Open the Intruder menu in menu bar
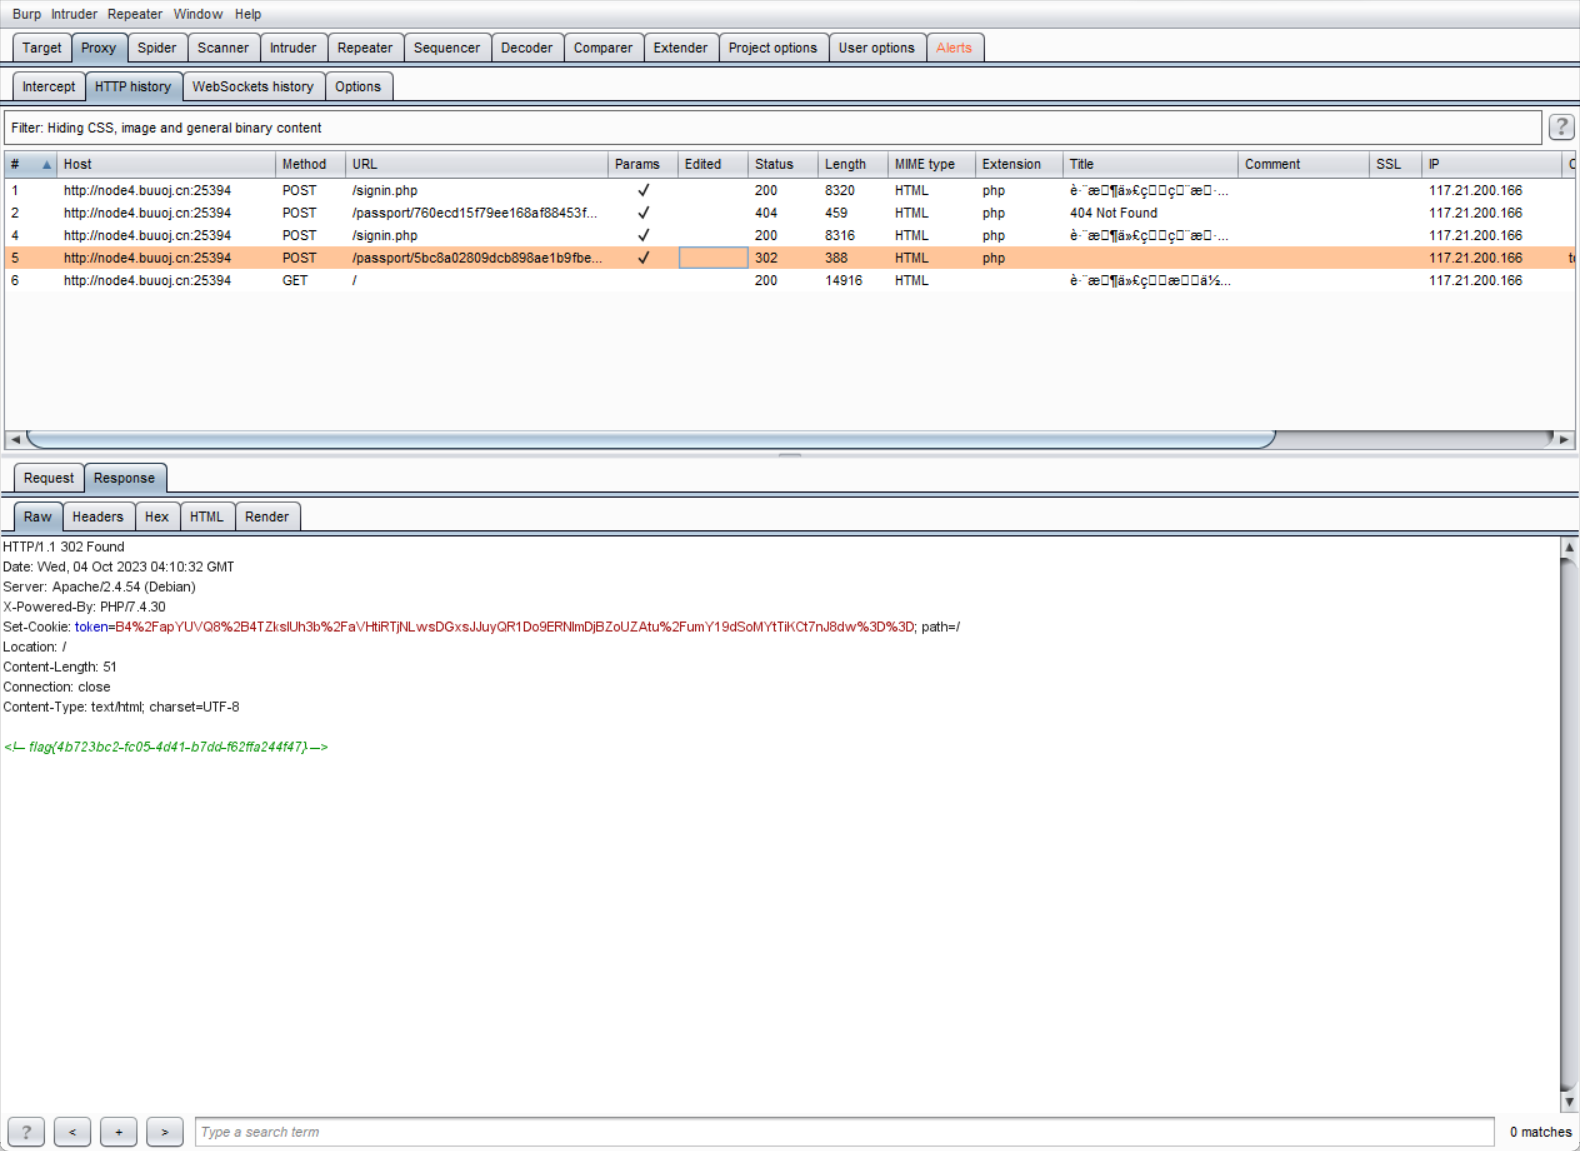Viewport: 1580px width, 1151px height. pos(74,14)
